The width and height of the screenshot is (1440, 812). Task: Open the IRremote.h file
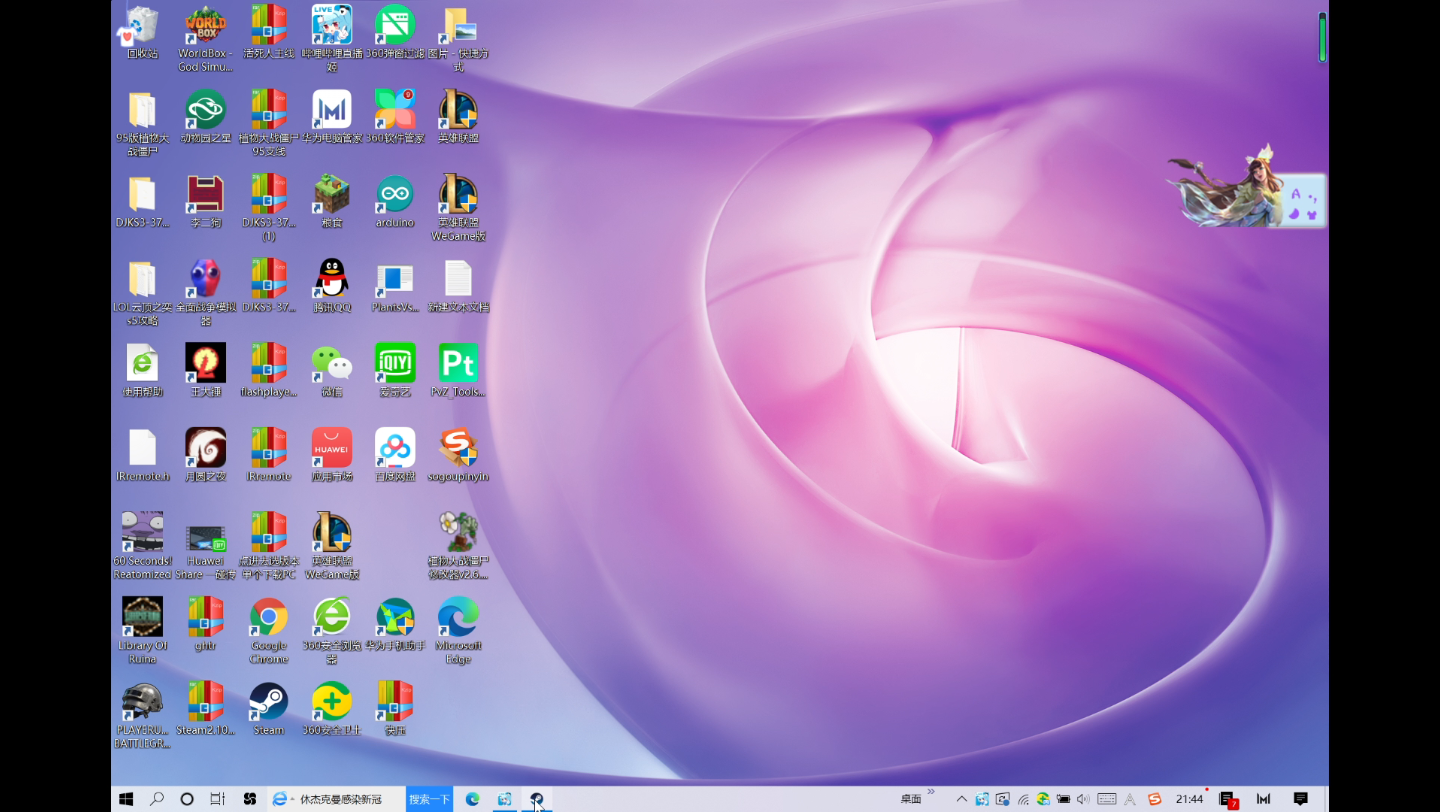tap(142, 455)
